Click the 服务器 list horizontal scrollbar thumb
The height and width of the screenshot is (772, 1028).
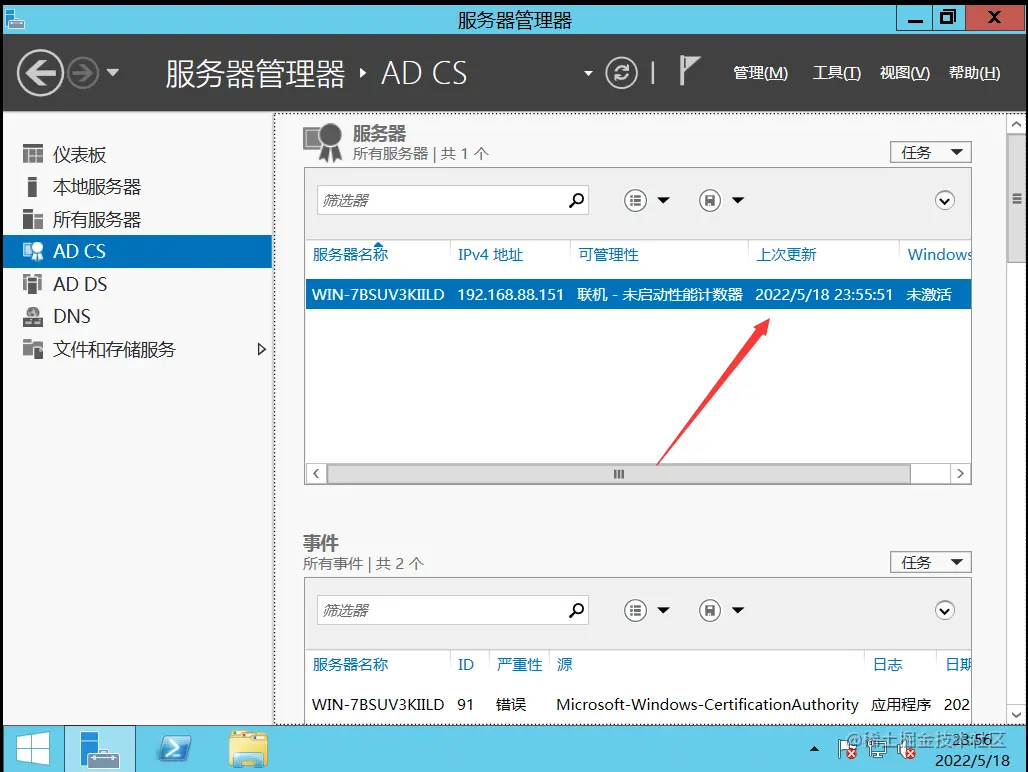[x=619, y=474]
